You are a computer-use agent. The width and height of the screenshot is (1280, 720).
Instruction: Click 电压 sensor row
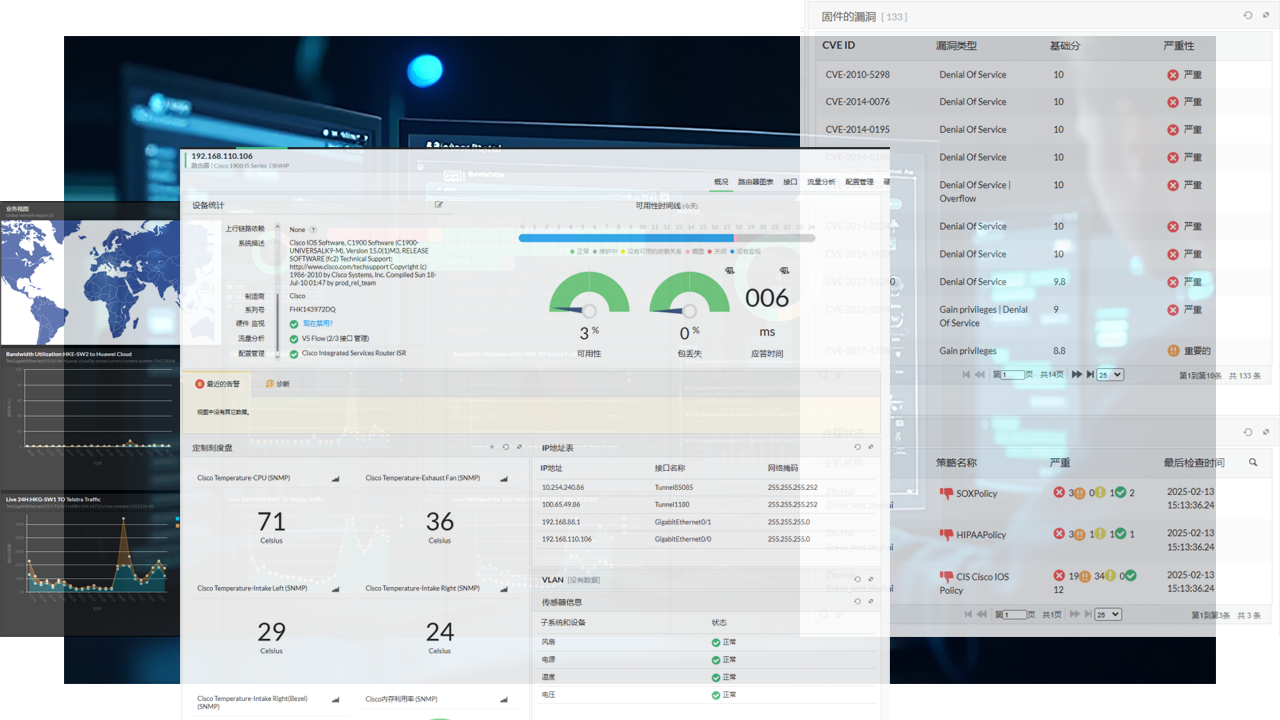click(707, 694)
